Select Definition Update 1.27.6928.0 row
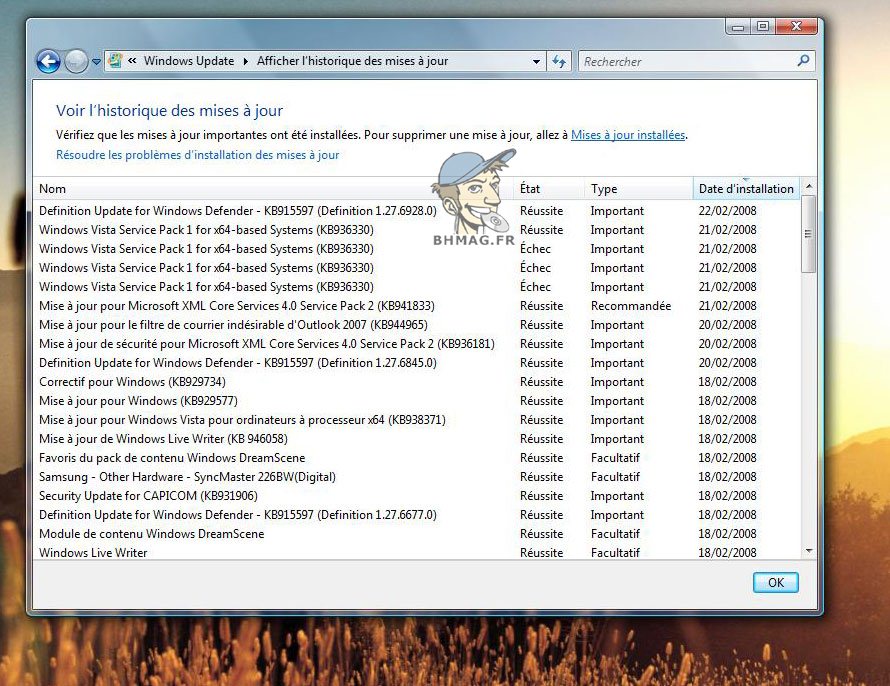This screenshot has width=890, height=686. (x=417, y=211)
